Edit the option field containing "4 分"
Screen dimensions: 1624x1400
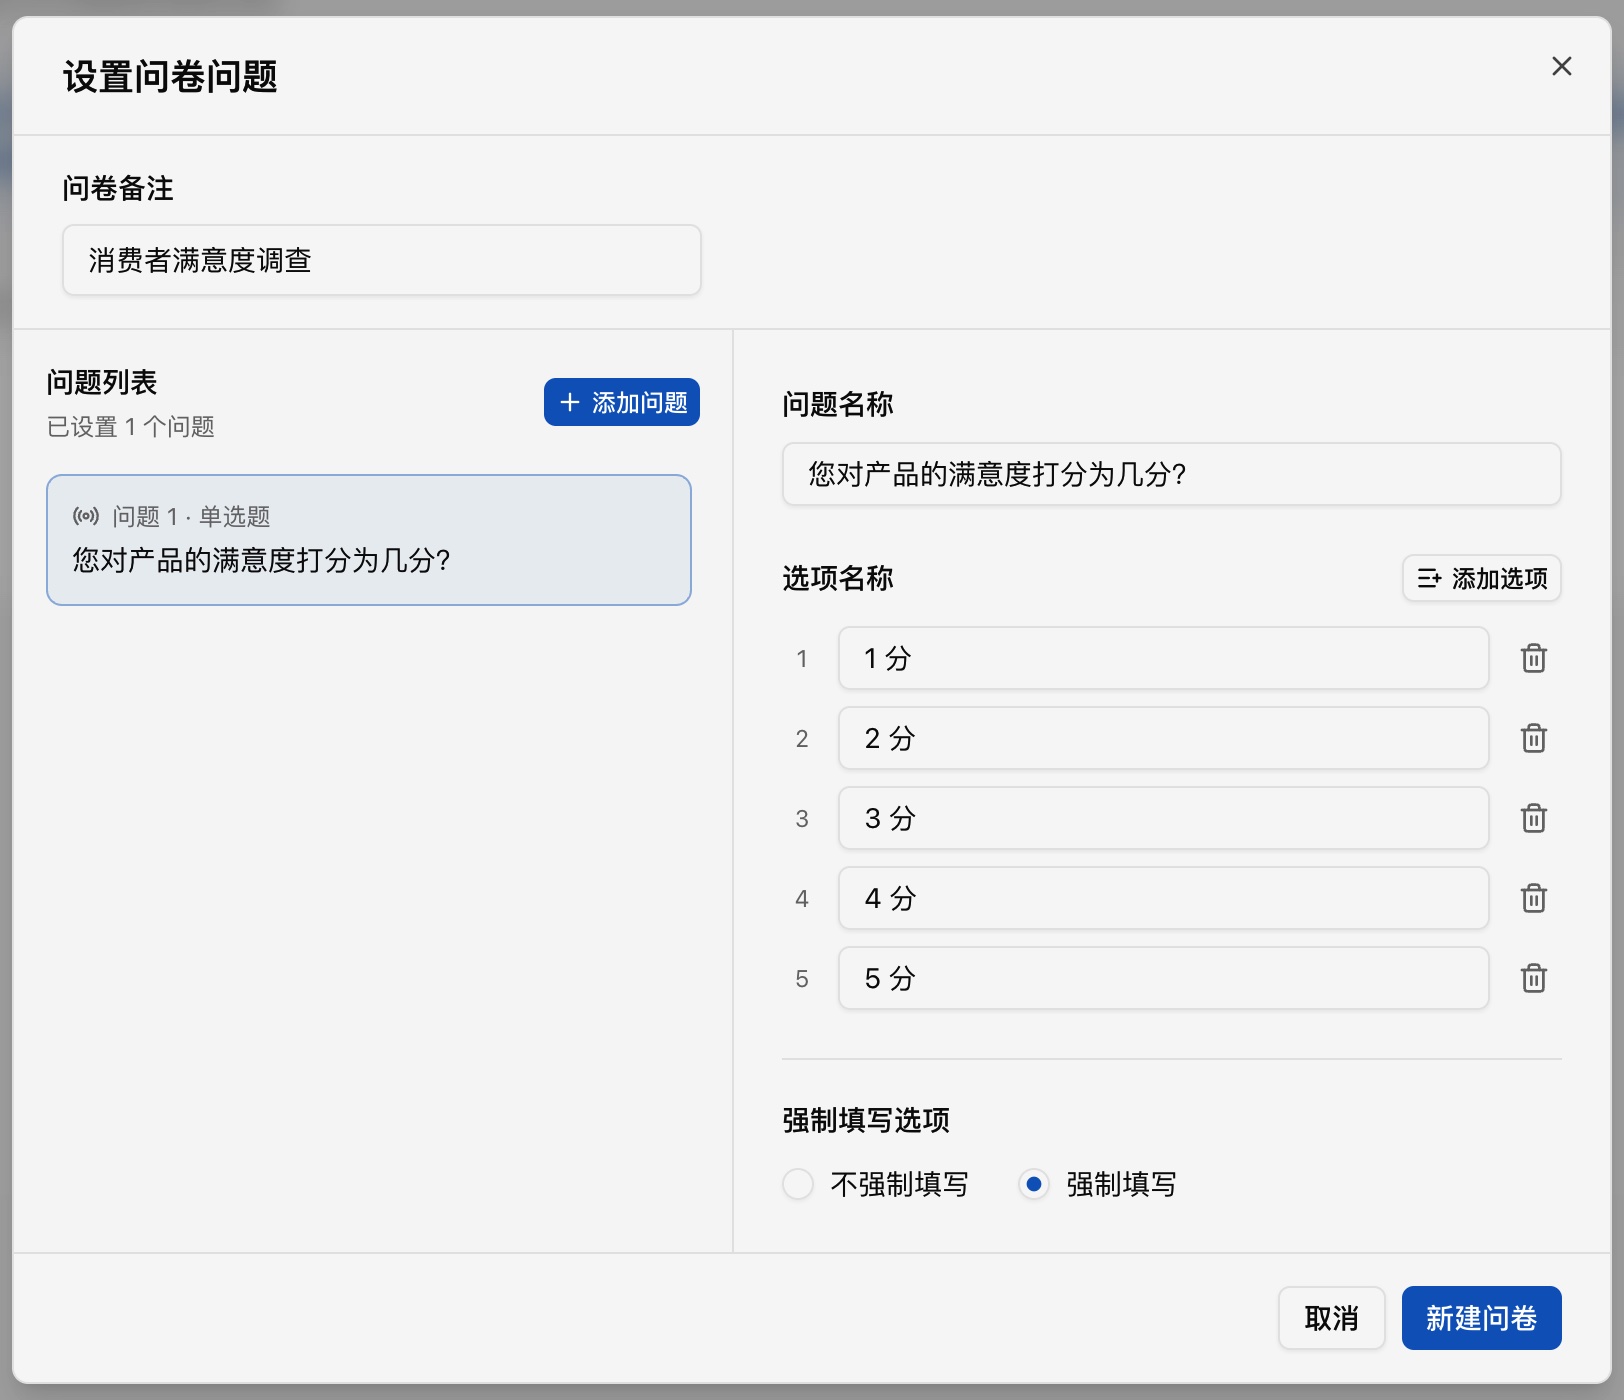tap(1163, 898)
